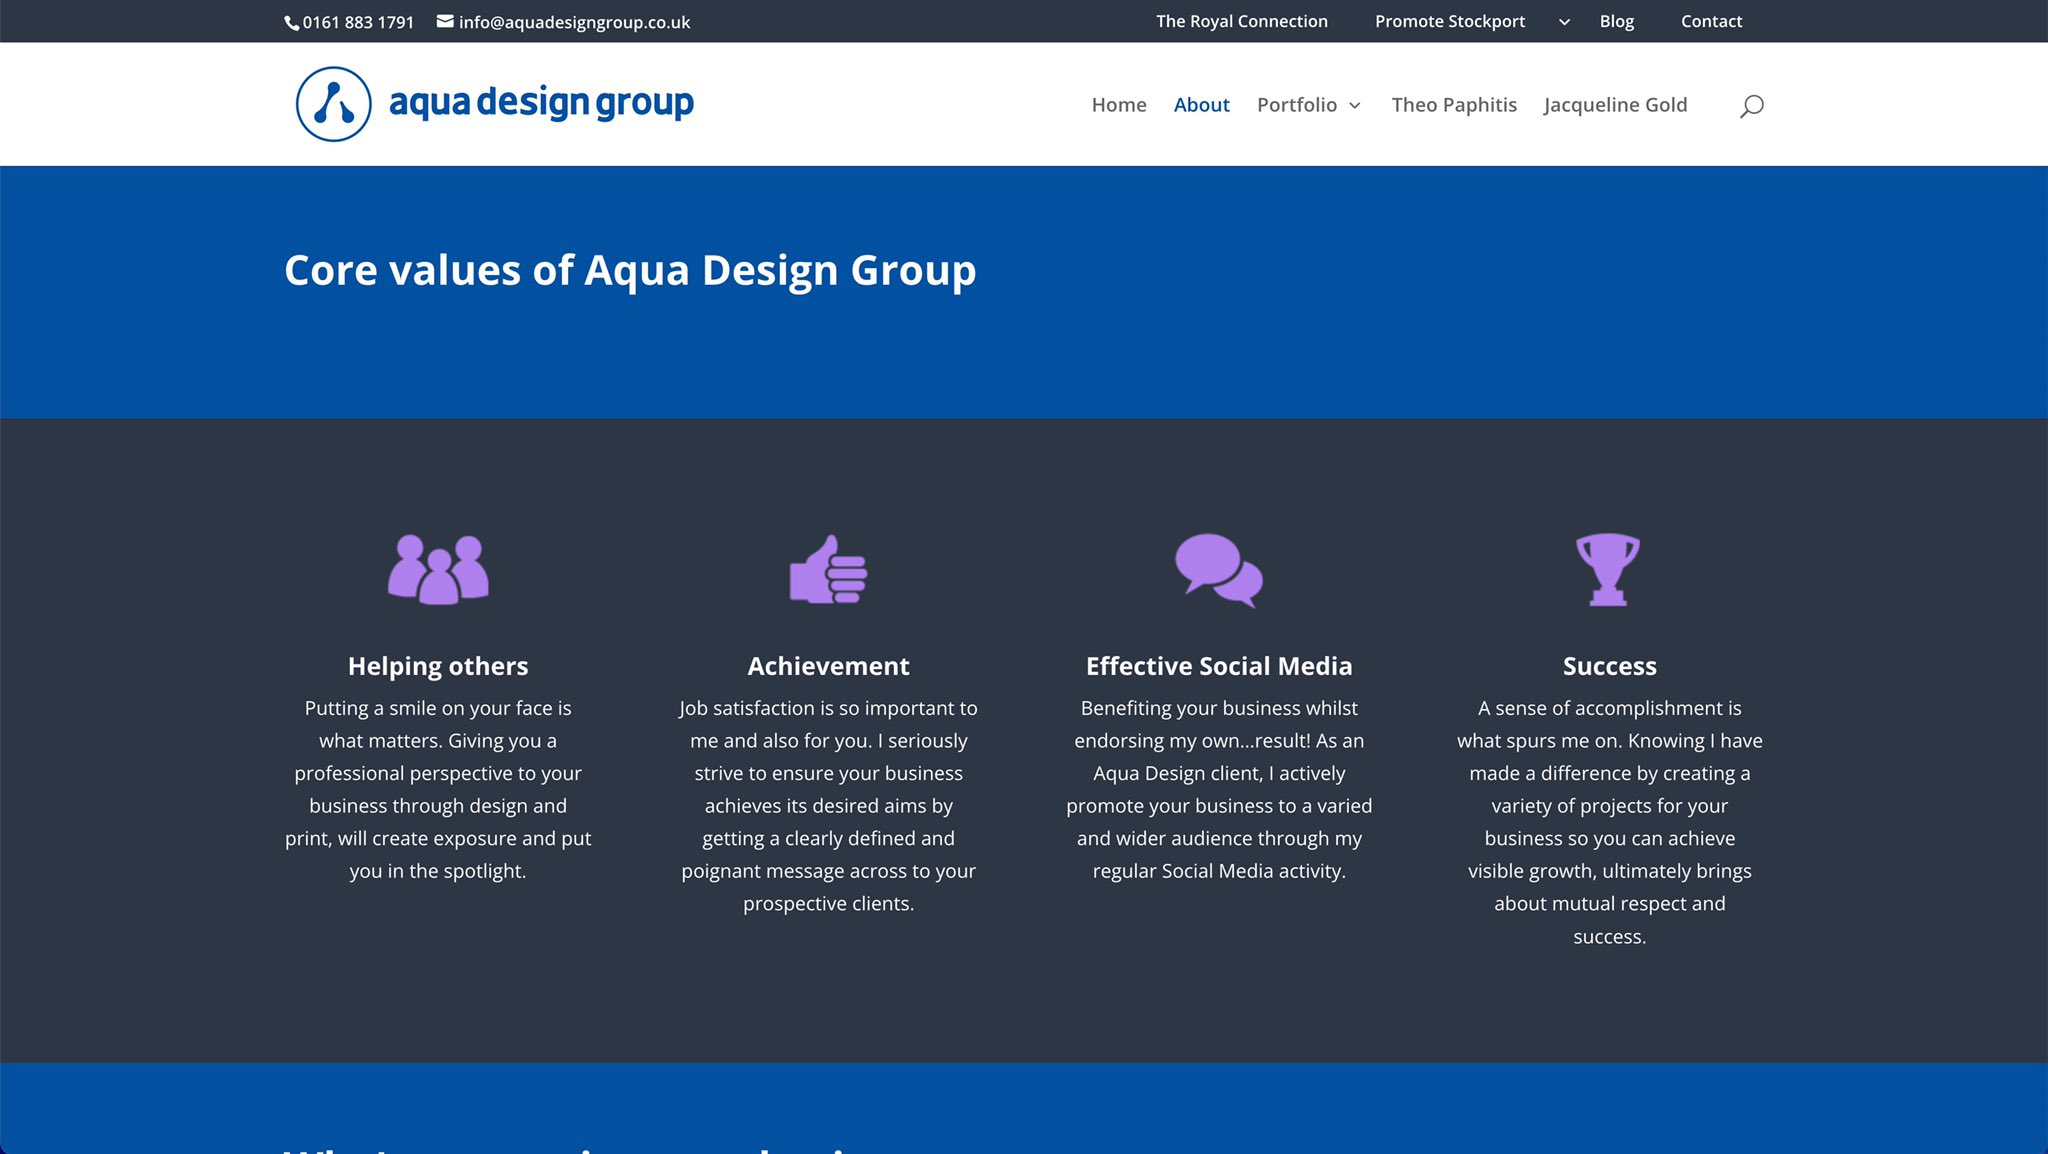Viewport: 2048px width, 1154px height.
Task: Expand the Portfolio menu chevron
Action: [x=1355, y=106]
